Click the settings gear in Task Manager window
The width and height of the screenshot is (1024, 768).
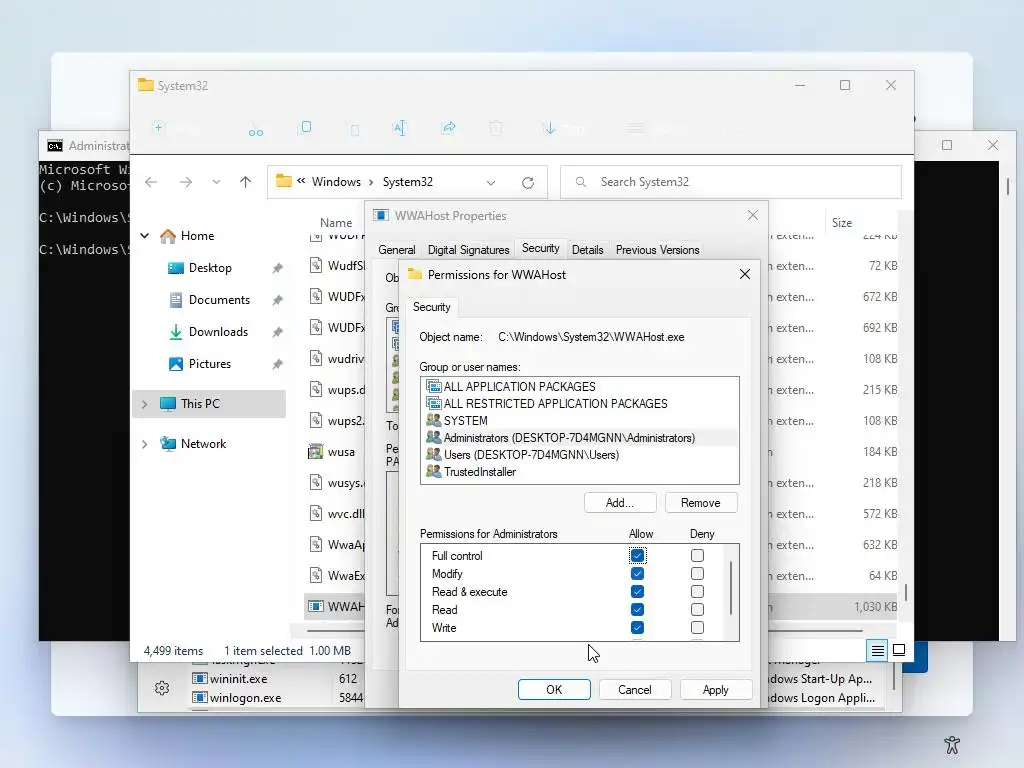coord(162,688)
